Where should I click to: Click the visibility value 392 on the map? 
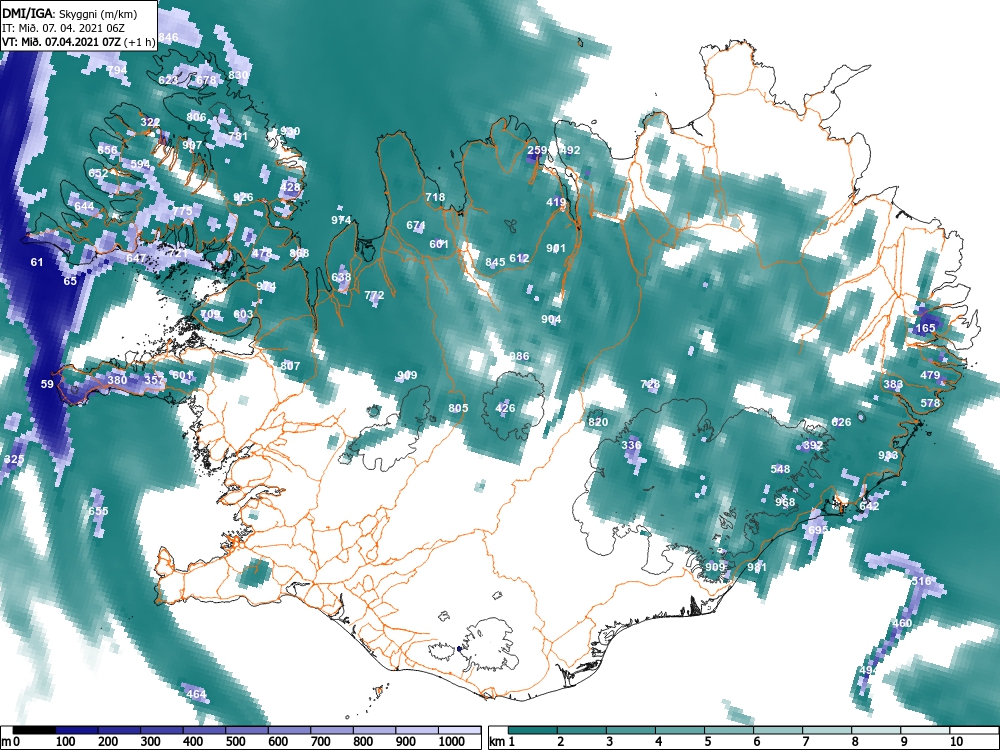813,445
